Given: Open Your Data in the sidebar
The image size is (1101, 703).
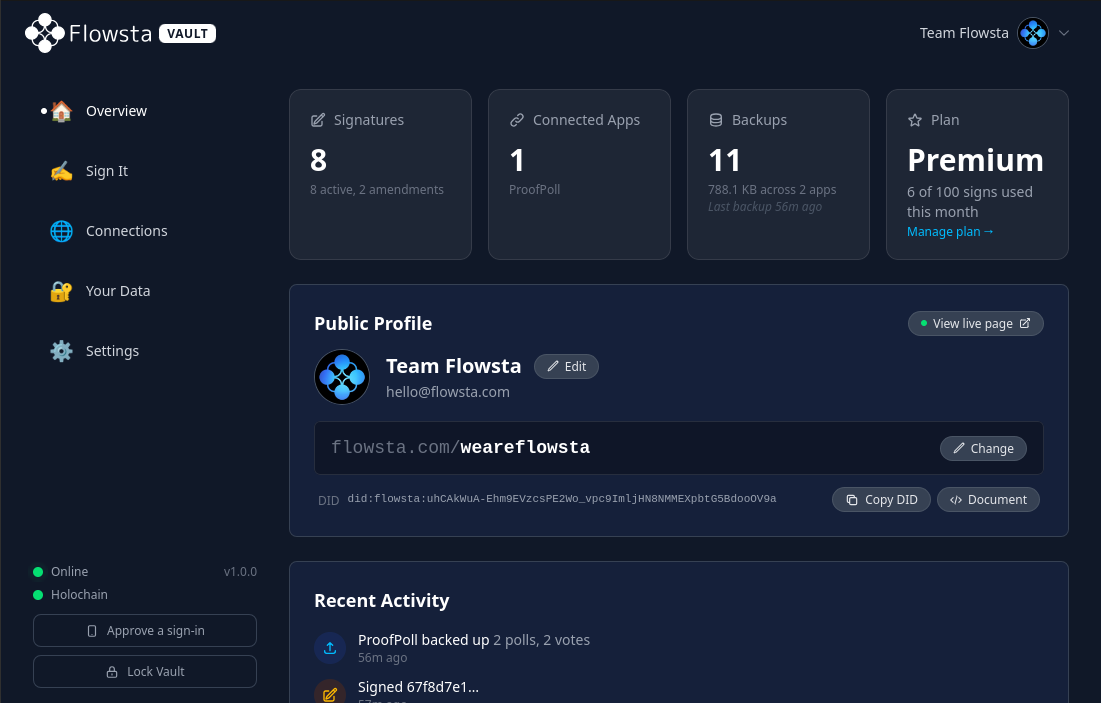Looking at the screenshot, I should click(x=118, y=291).
